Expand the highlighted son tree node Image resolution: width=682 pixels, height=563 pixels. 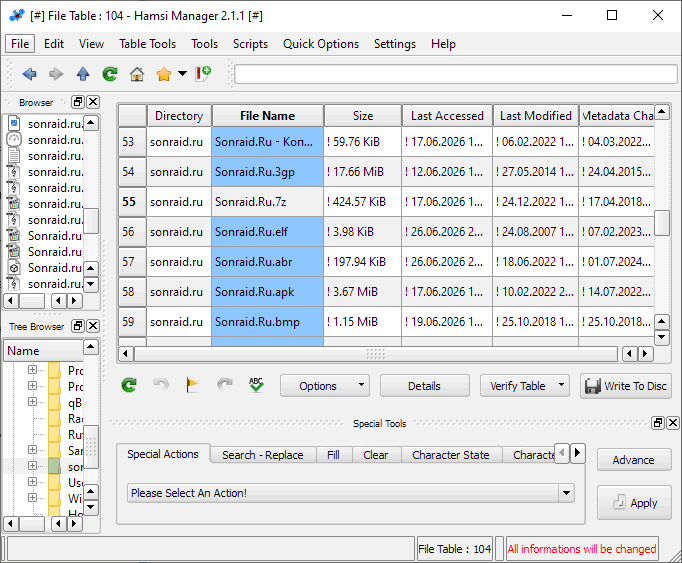coord(32,466)
